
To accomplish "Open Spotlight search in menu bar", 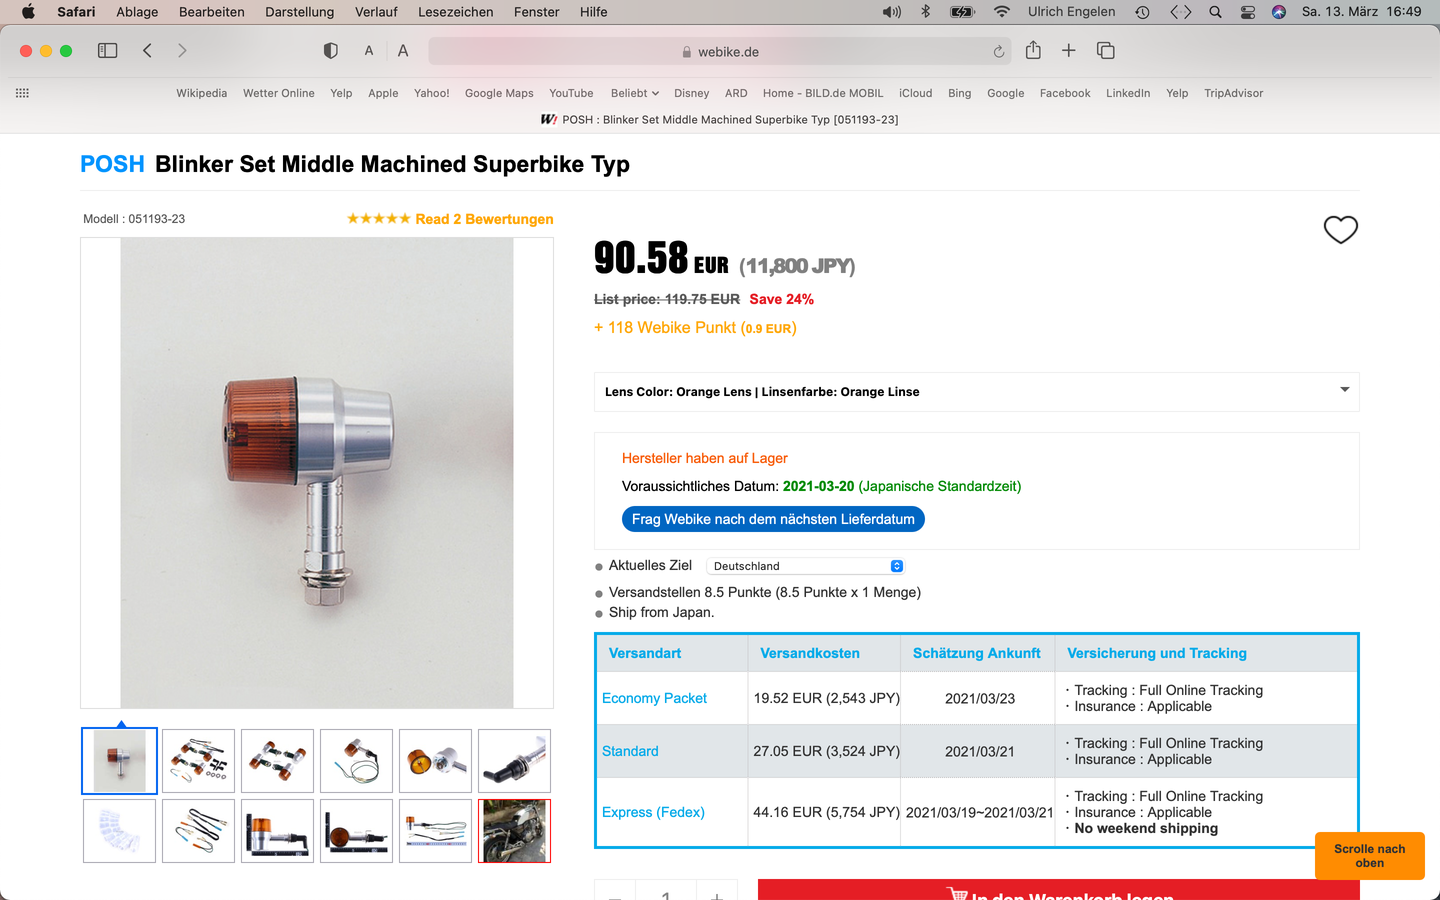I will [1215, 12].
